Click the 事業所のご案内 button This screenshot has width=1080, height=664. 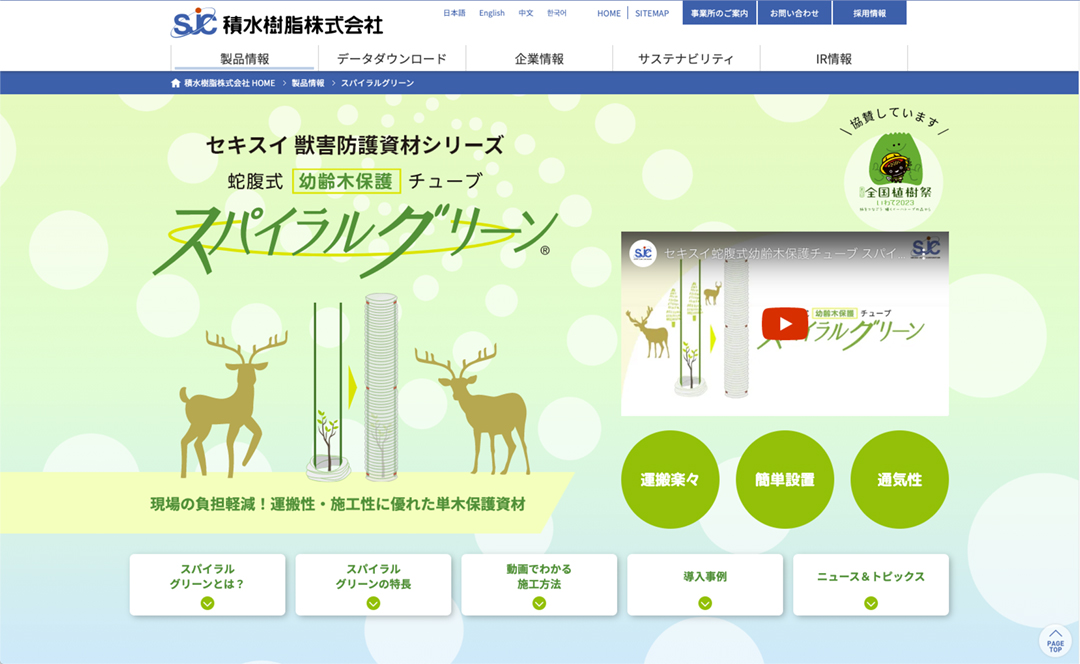click(719, 13)
